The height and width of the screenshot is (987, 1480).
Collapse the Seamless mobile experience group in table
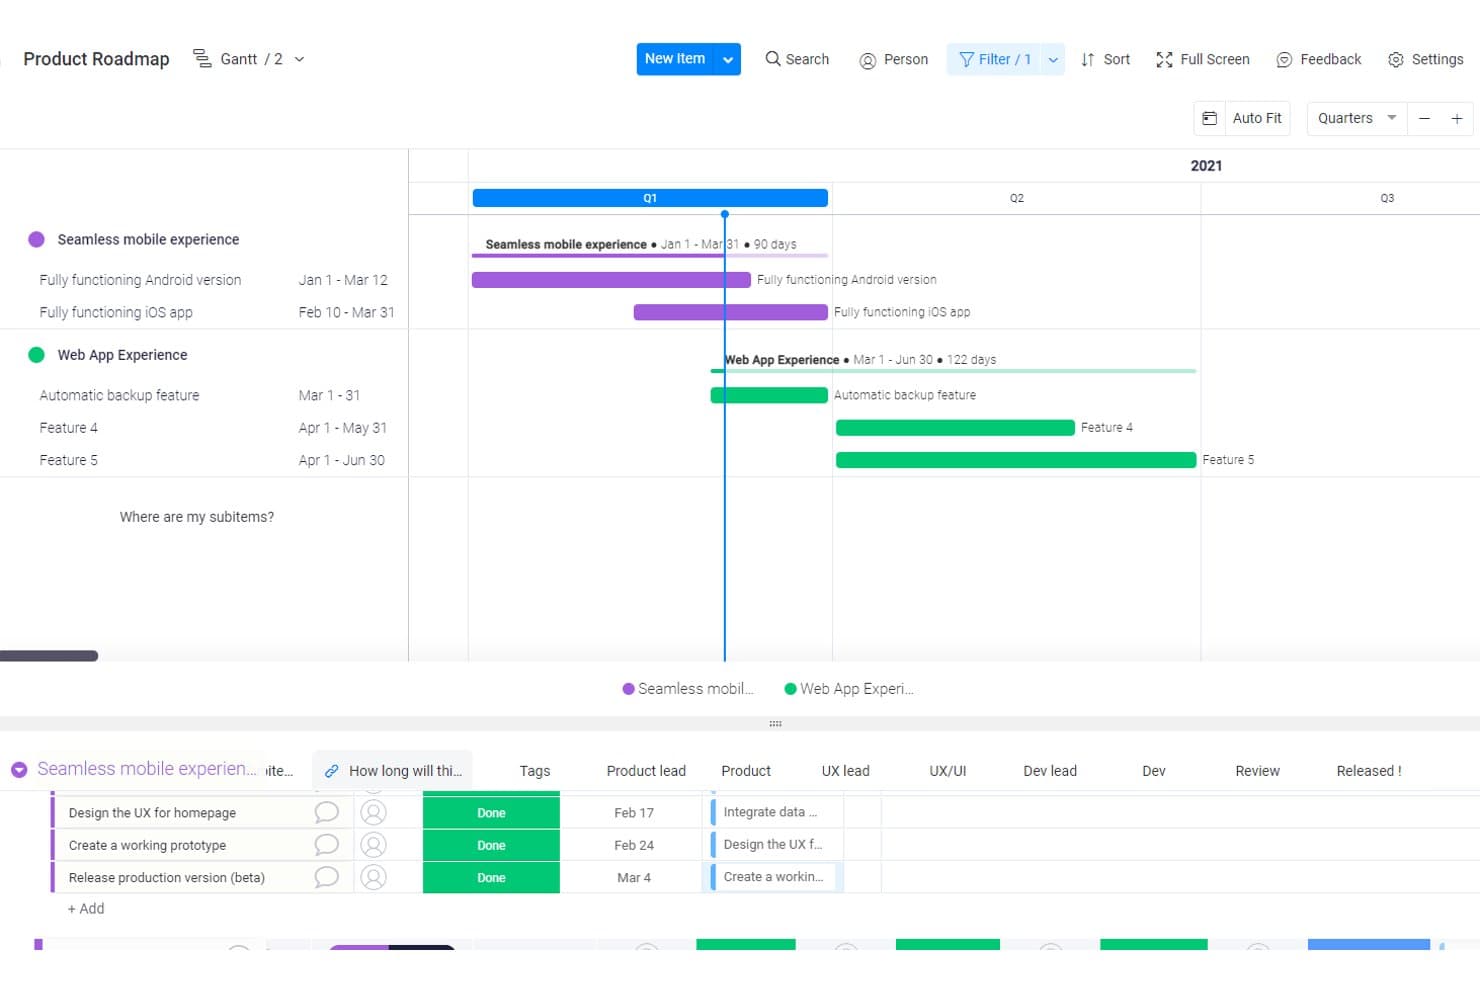click(x=19, y=769)
